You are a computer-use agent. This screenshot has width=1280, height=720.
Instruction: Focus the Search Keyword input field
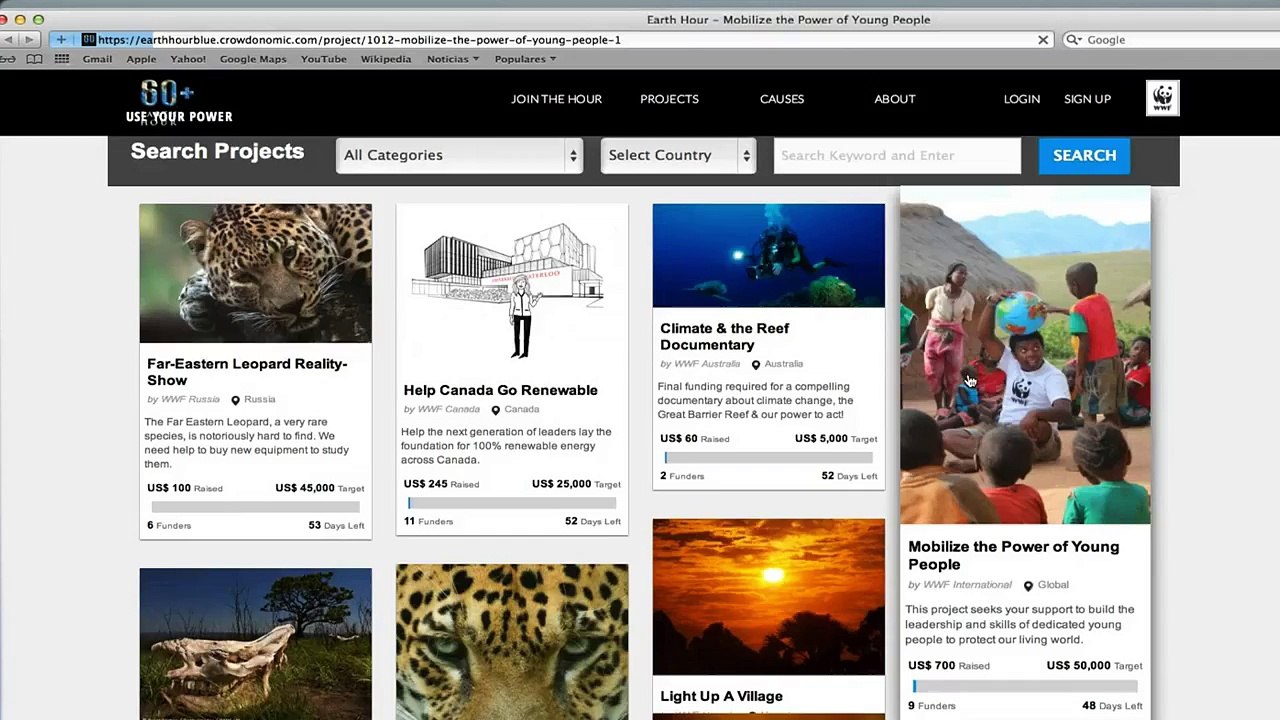coord(897,155)
